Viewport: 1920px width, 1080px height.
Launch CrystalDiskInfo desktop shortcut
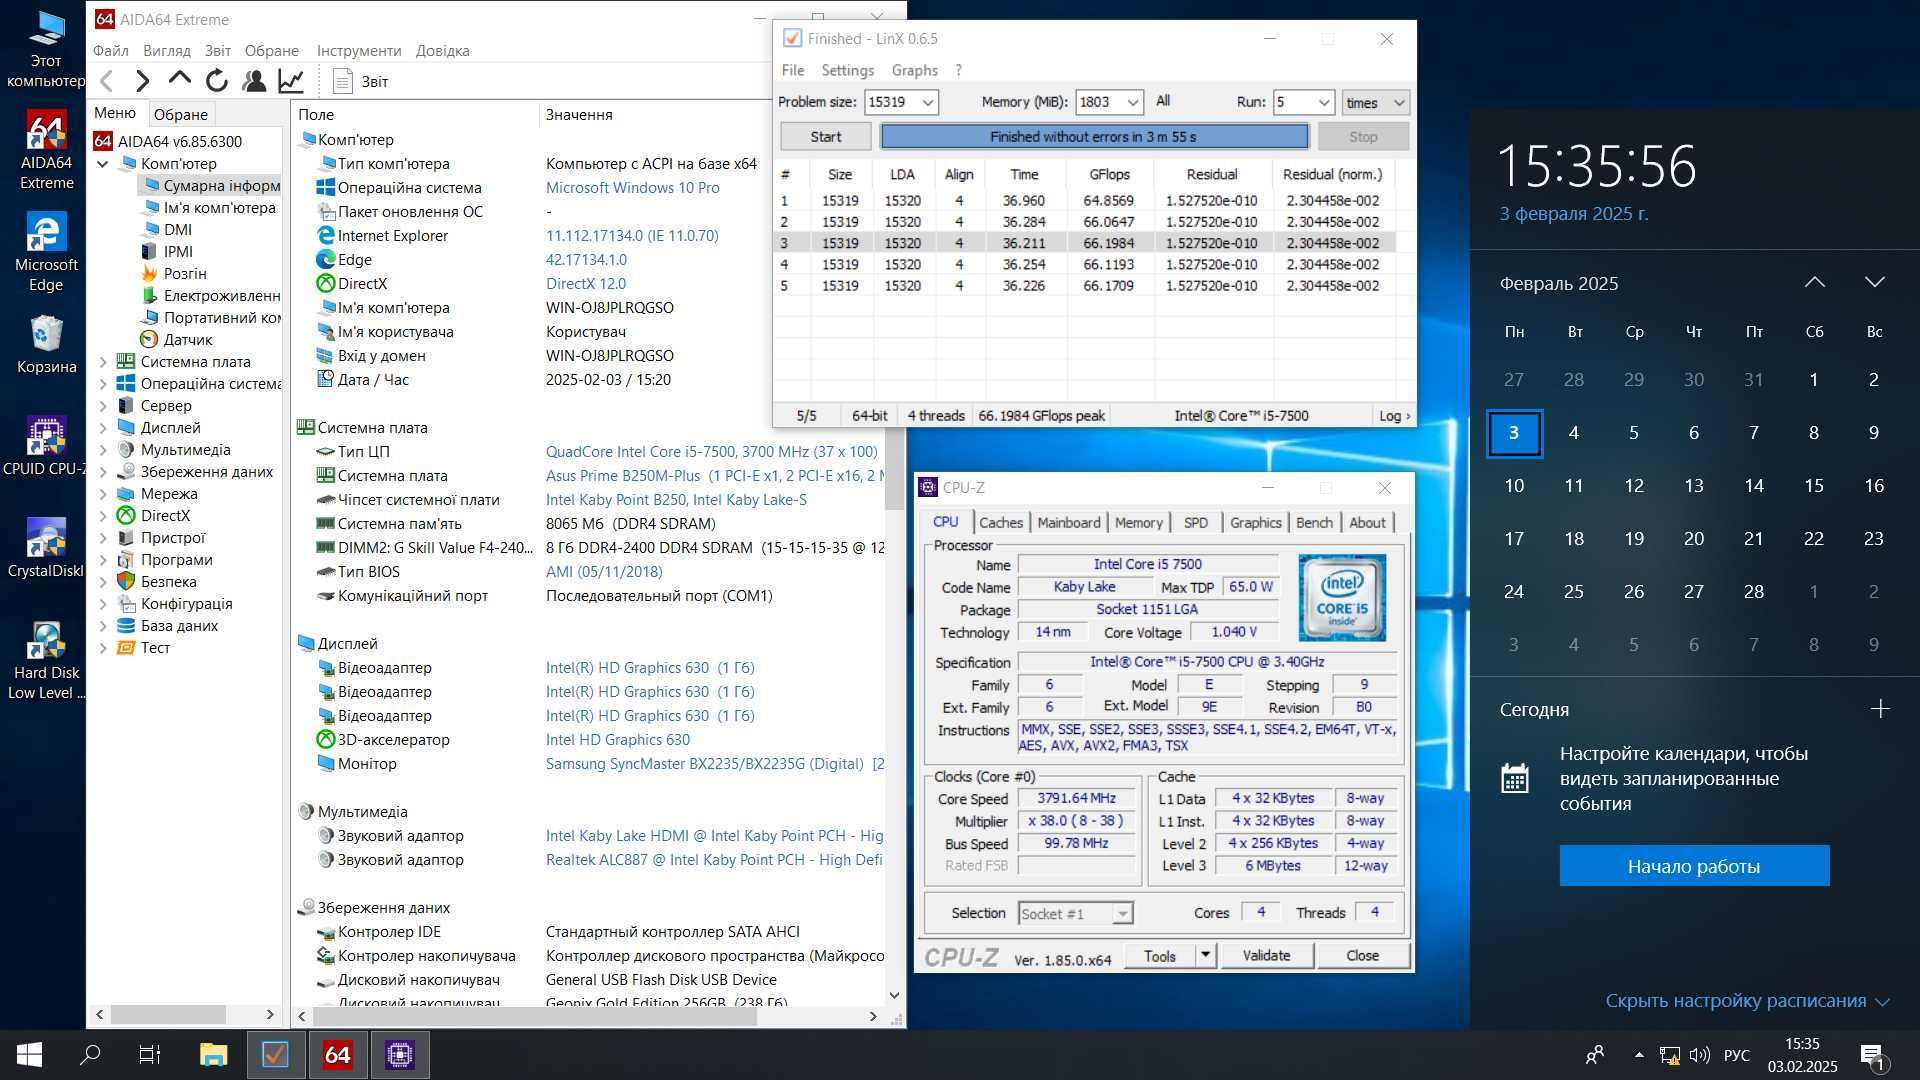[46, 548]
